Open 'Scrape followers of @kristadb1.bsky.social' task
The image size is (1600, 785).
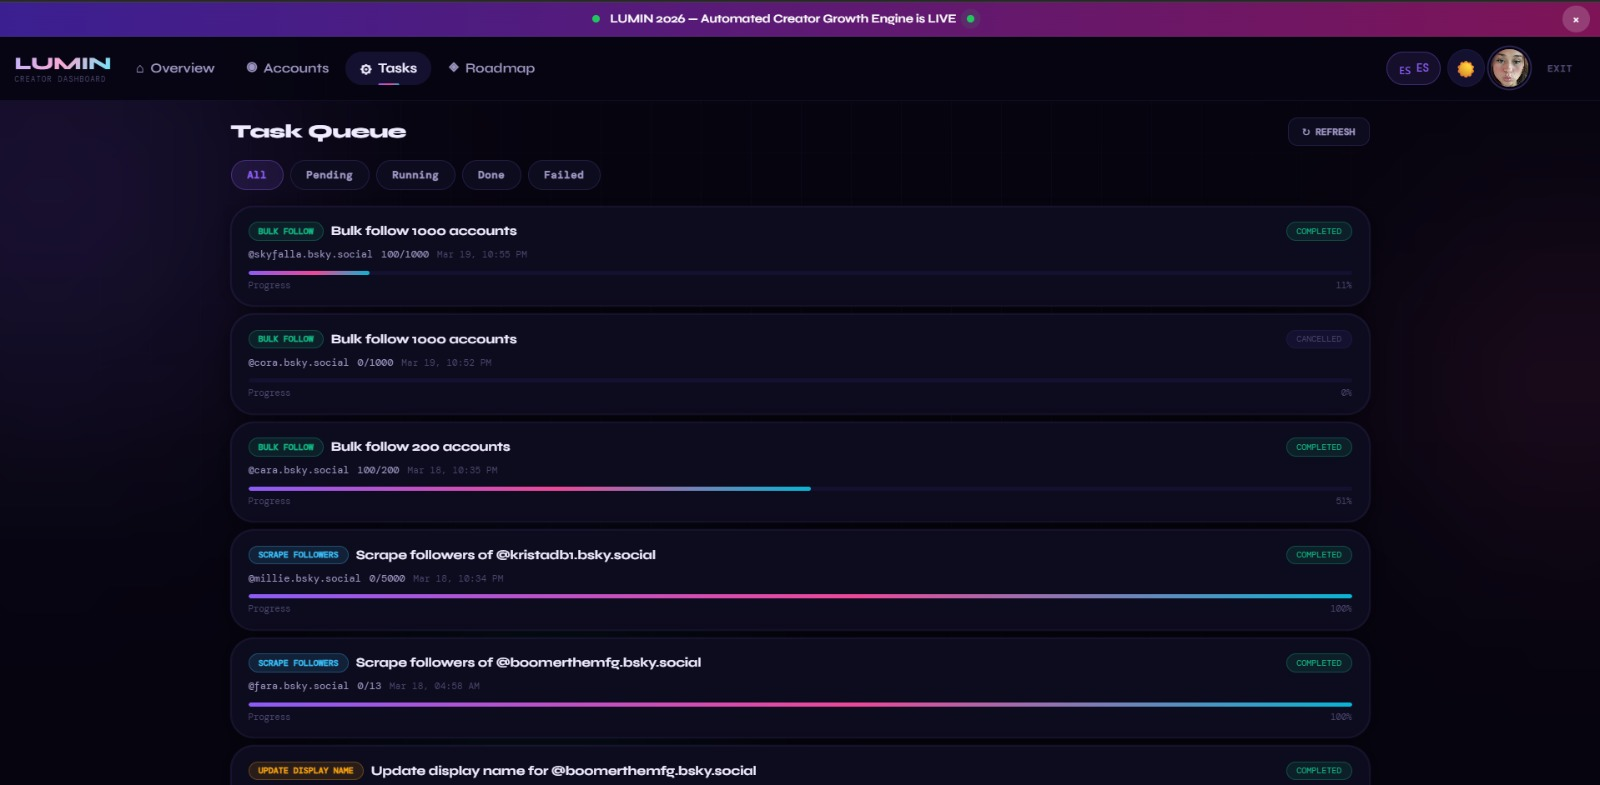506,555
